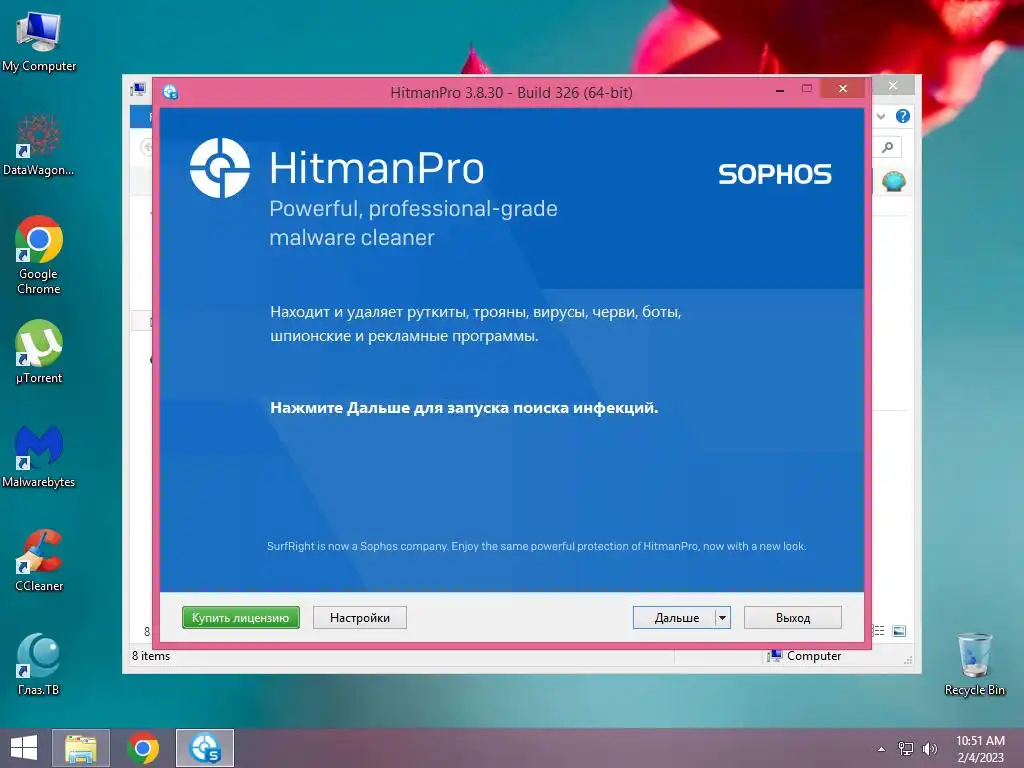Switch Explorer to large icons view
Viewport: 1024px width, 768px height.
coord(899,630)
